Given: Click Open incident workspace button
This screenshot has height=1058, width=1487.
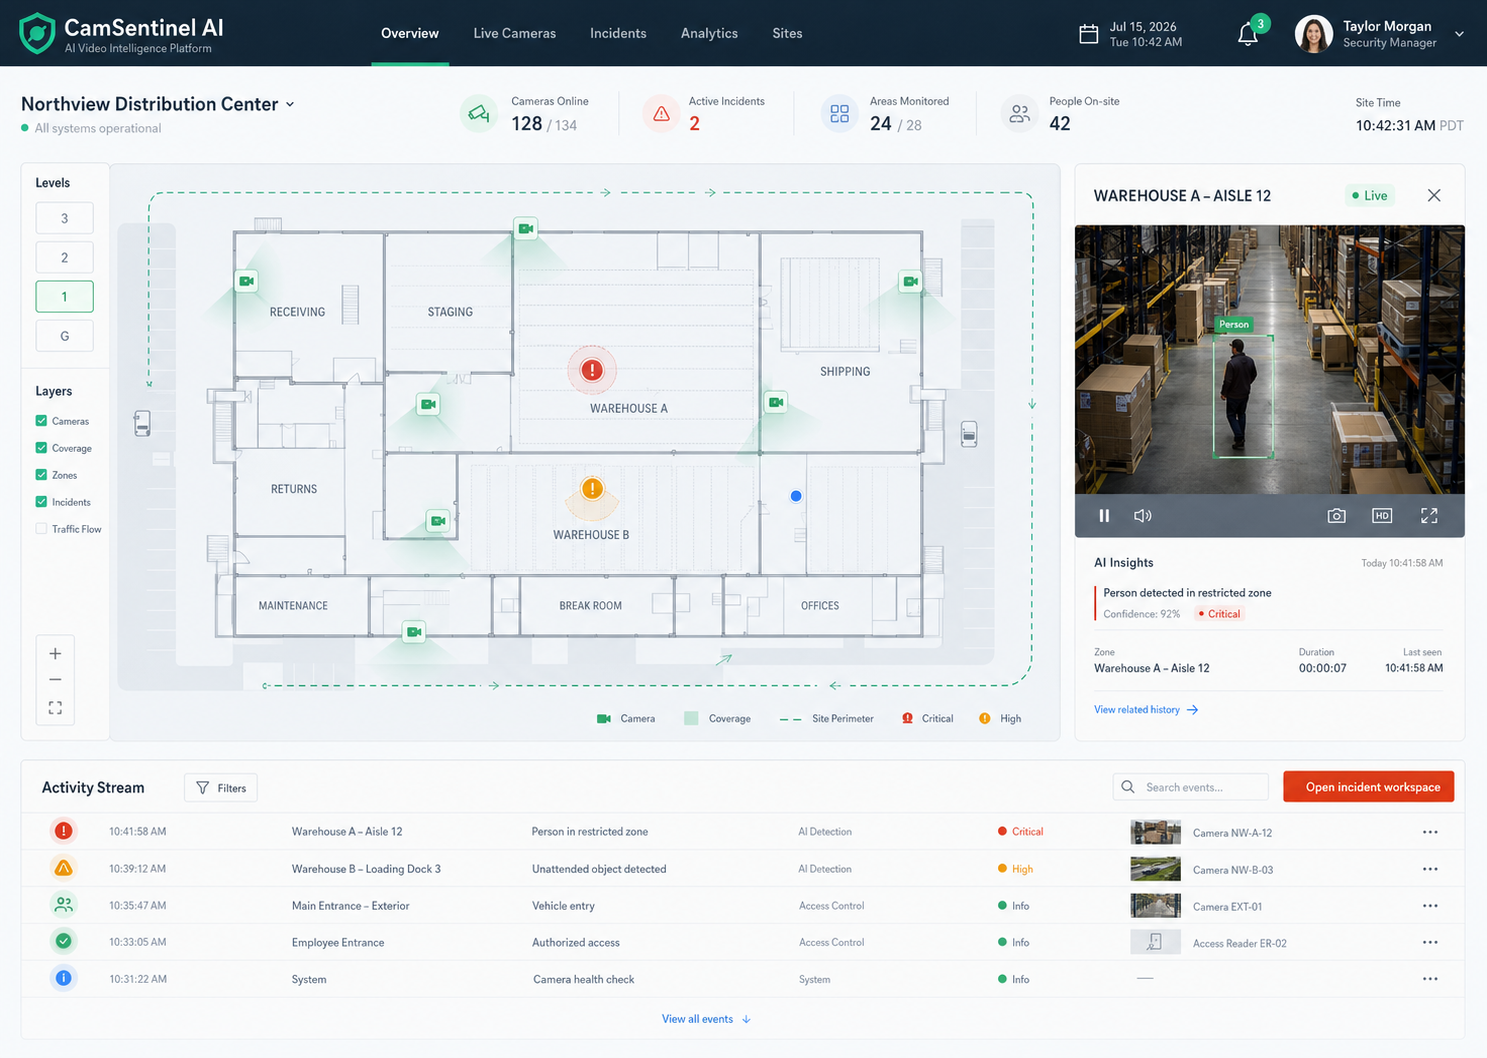Looking at the screenshot, I should (x=1368, y=787).
